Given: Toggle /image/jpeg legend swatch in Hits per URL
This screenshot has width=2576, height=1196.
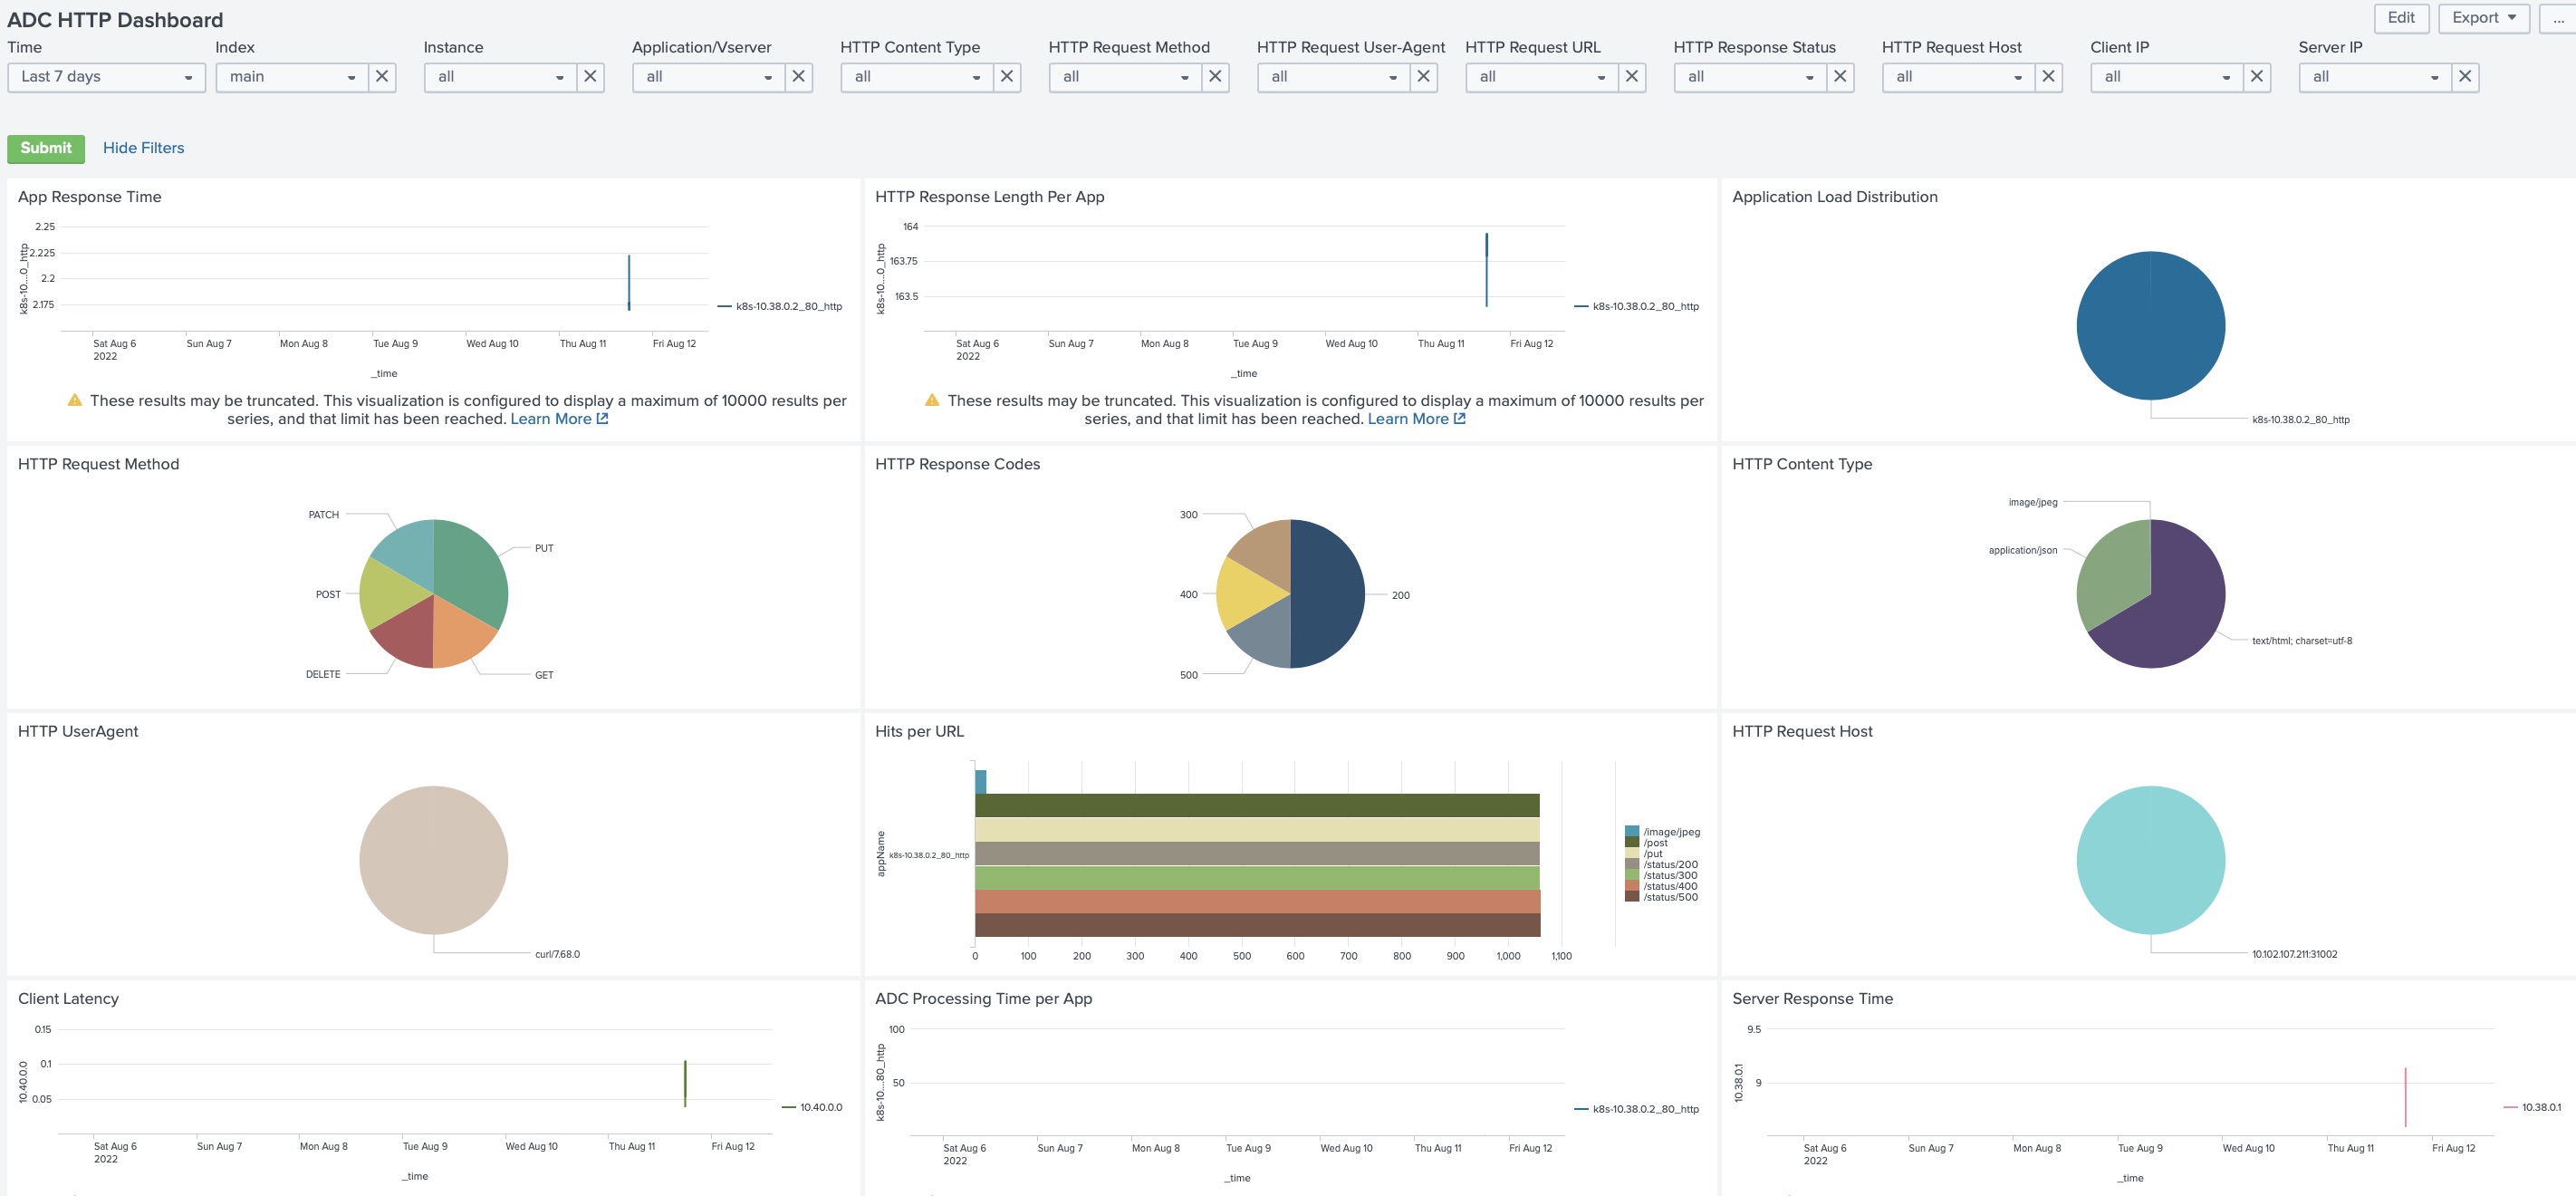Looking at the screenshot, I should pyautogui.click(x=1632, y=832).
